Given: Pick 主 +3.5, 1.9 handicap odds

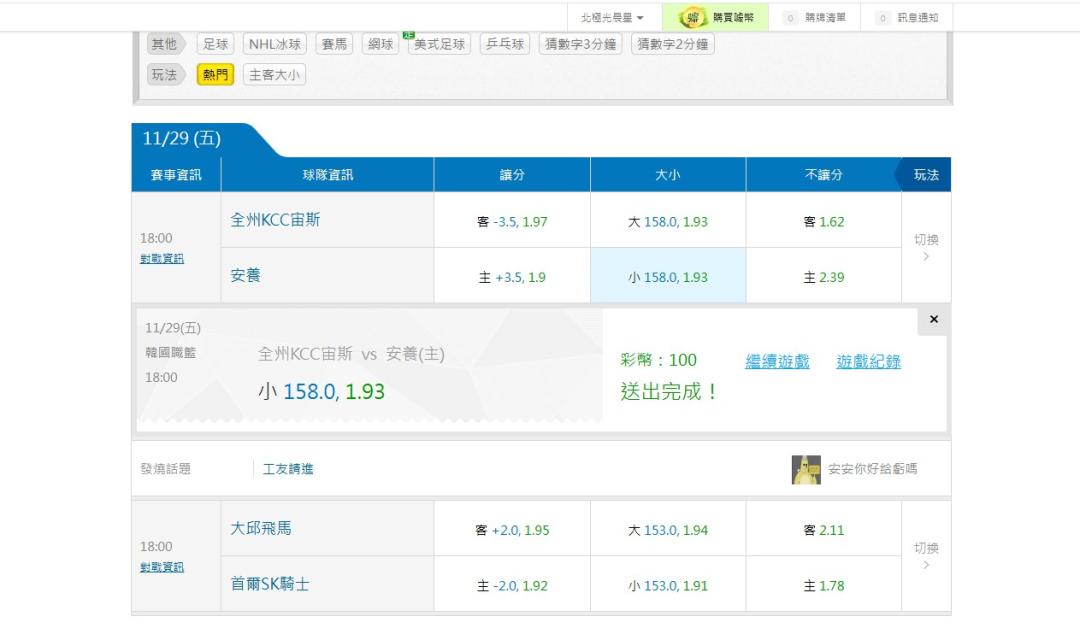Looking at the screenshot, I should click(x=512, y=277).
